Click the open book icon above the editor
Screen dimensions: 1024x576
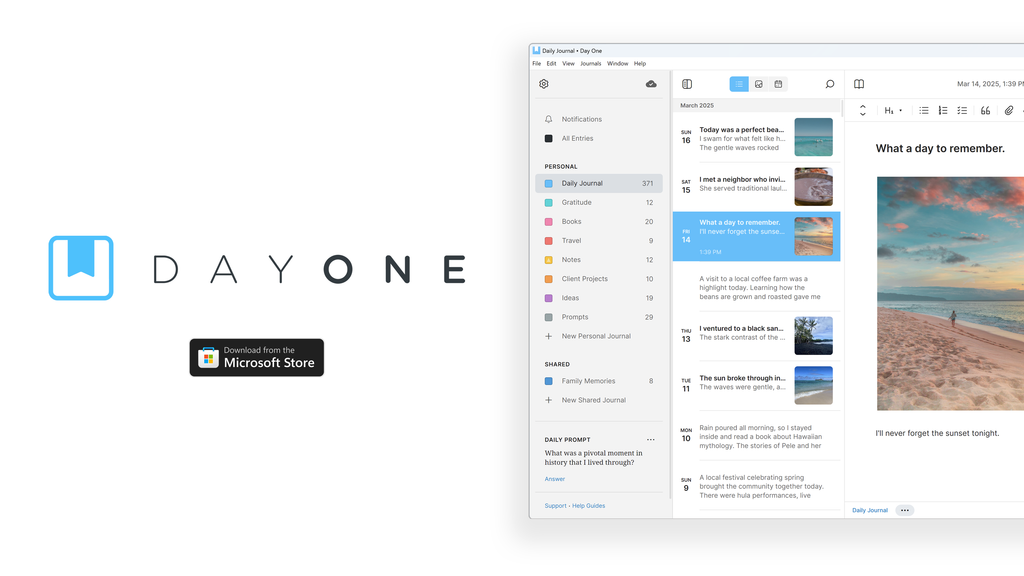tap(858, 84)
